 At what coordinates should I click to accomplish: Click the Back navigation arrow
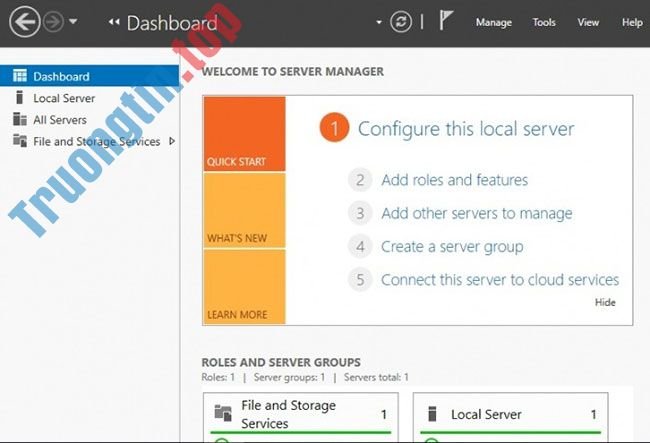pyautogui.click(x=24, y=22)
